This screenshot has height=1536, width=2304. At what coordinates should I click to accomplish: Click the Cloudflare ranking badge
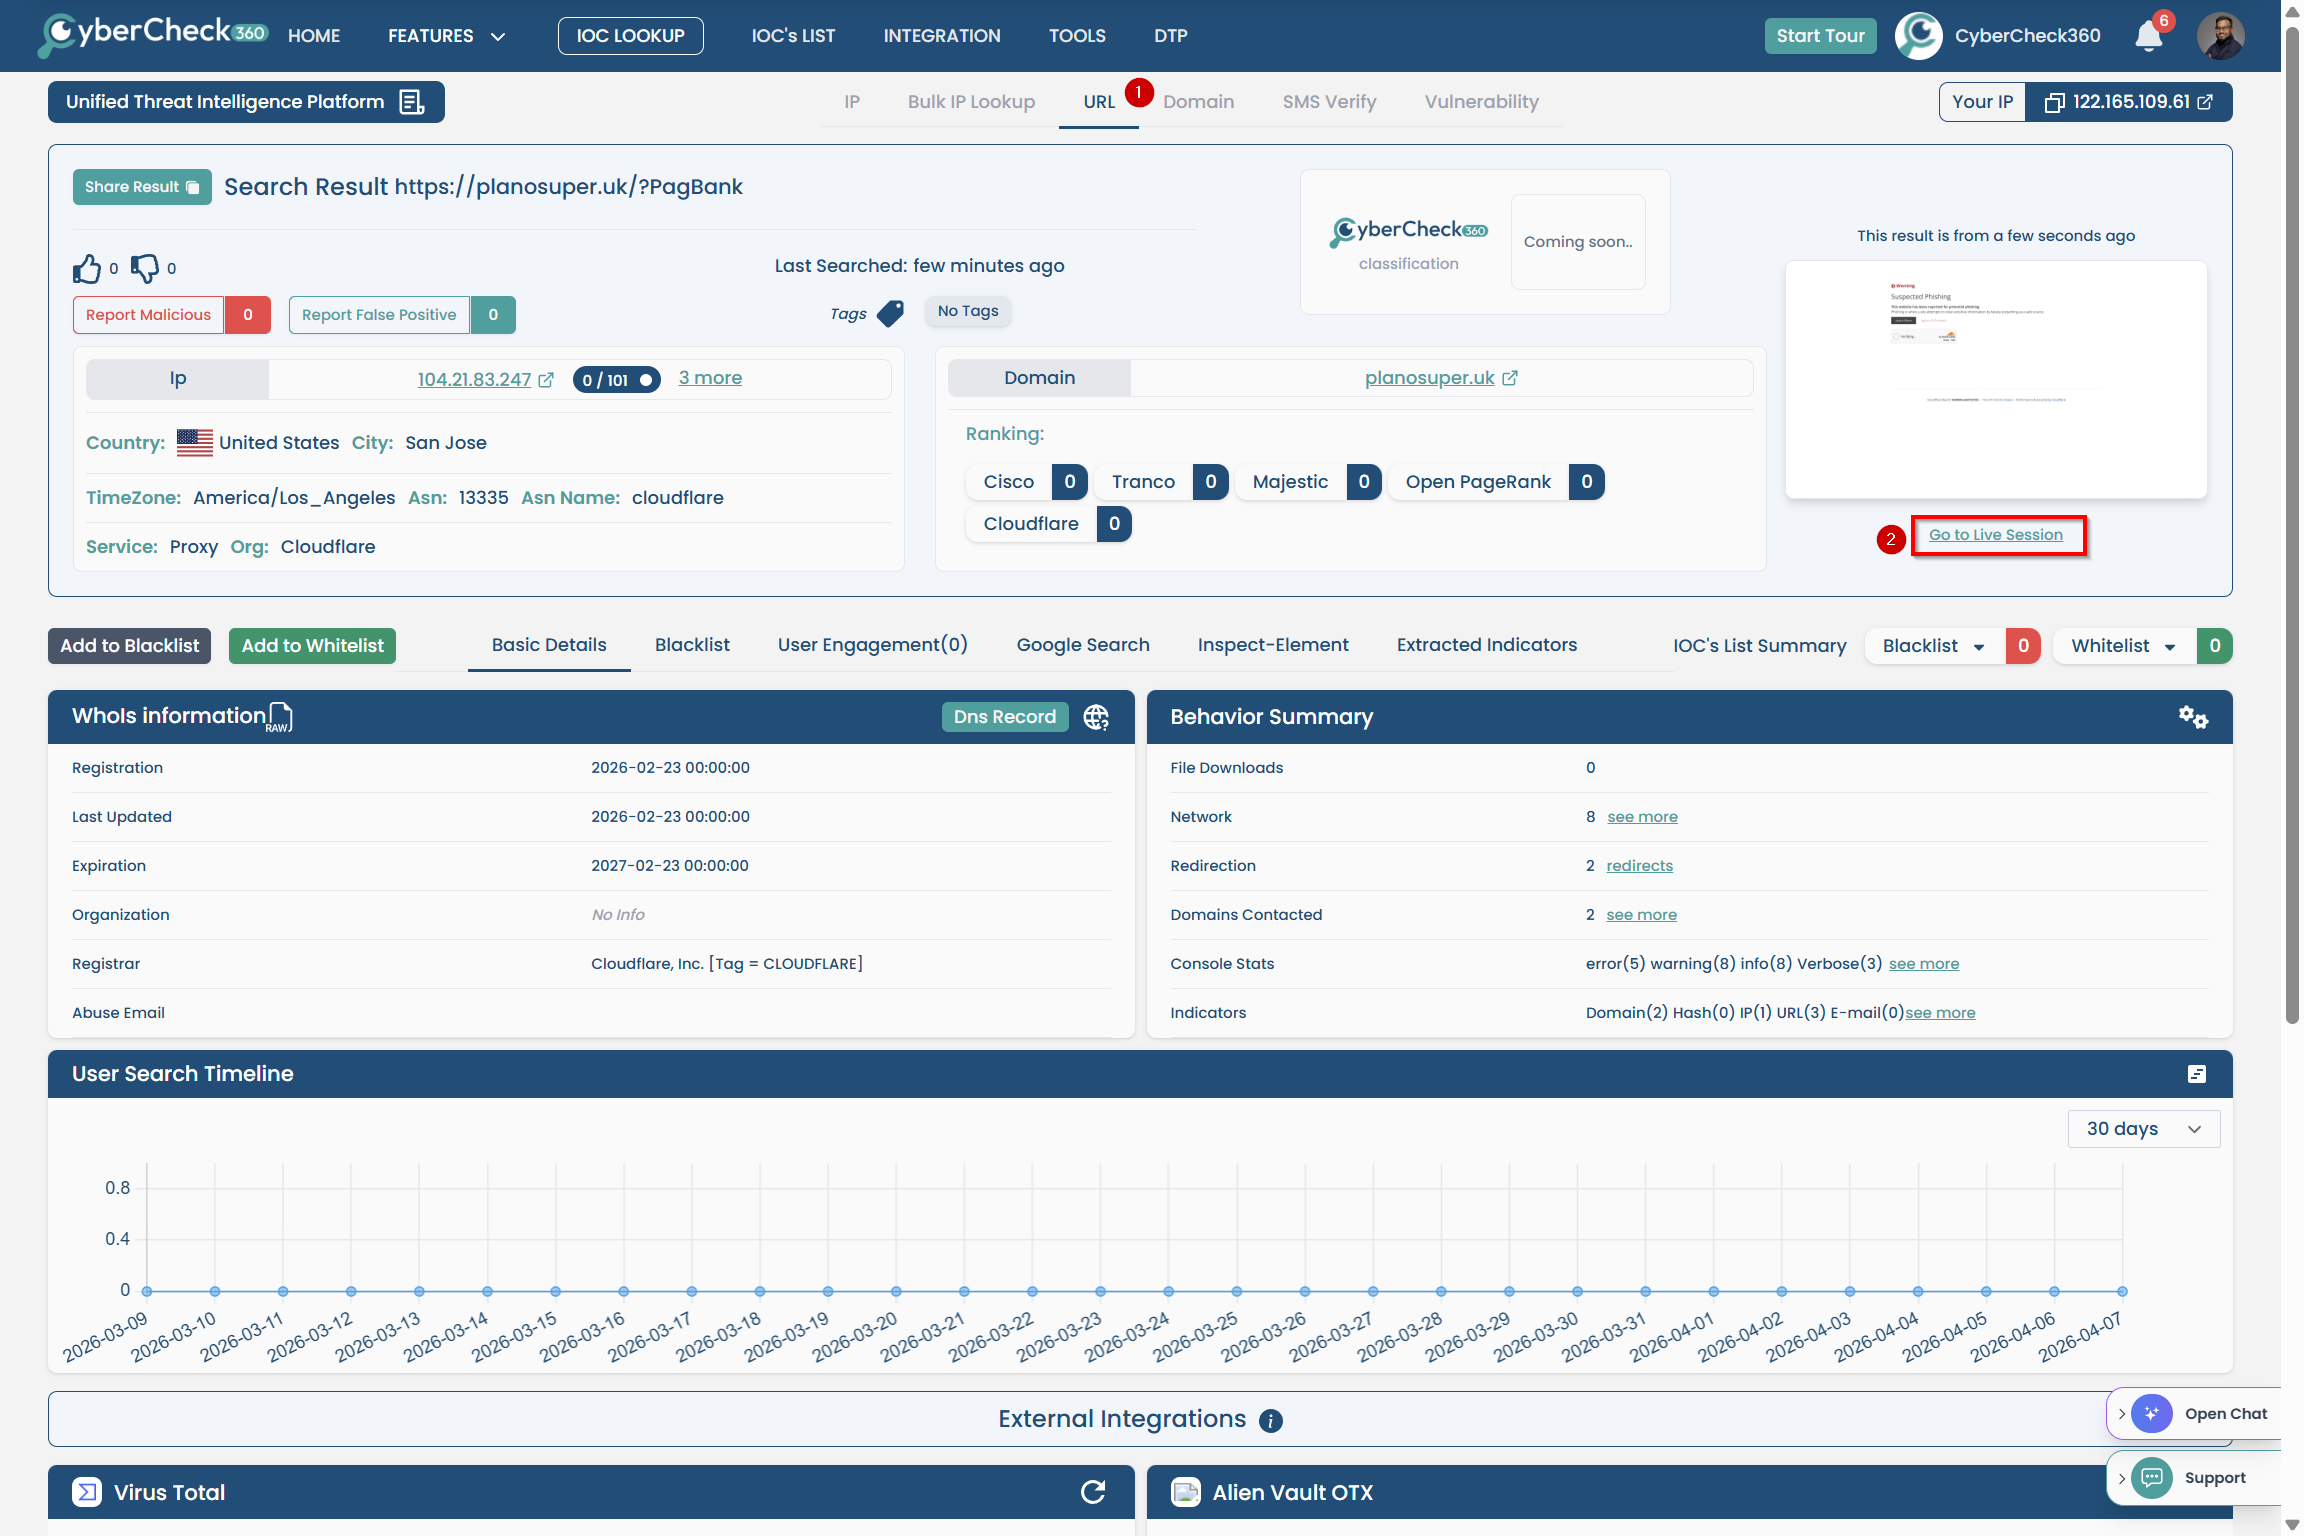(x=1048, y=524)
